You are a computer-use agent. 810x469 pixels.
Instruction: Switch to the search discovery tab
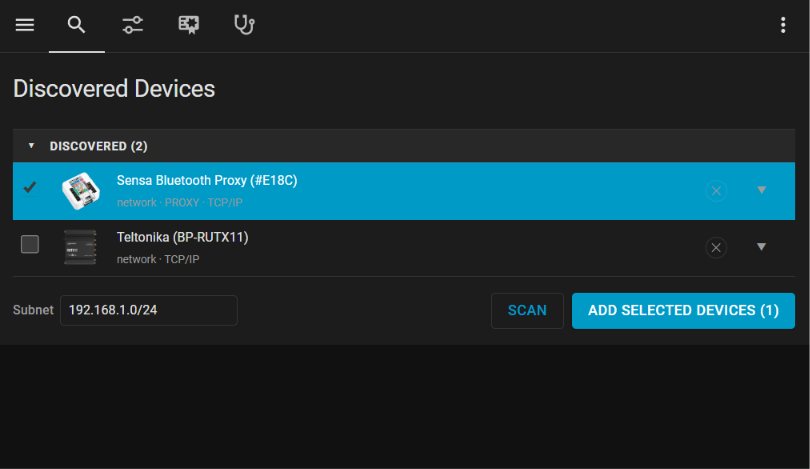(x=76, y=25)
